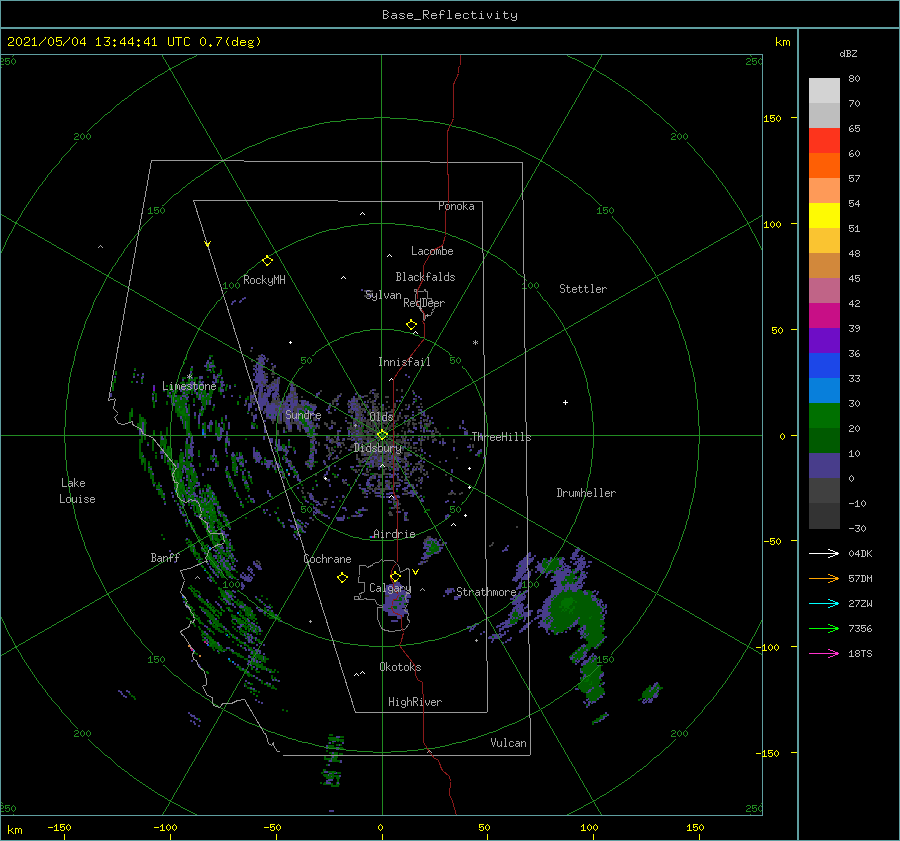
Task: Click the Olds label
Action: click(381, 416)
